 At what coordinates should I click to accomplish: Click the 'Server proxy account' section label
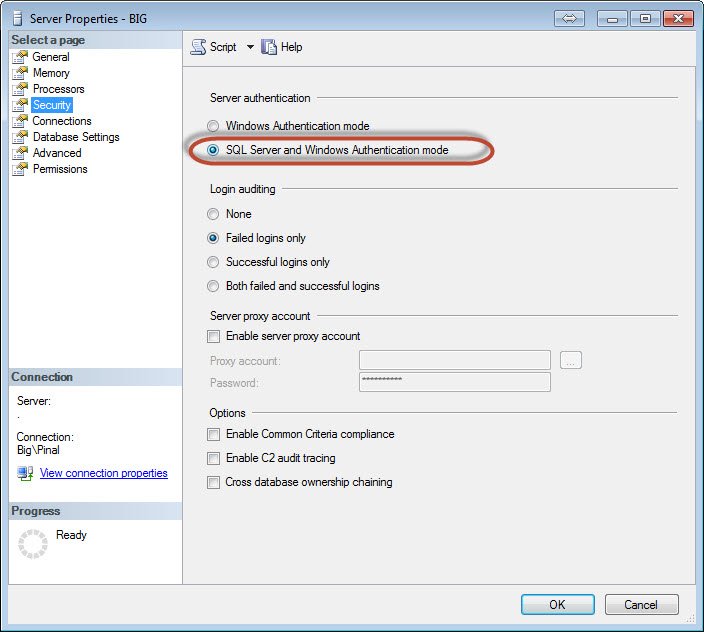(260, 316)
